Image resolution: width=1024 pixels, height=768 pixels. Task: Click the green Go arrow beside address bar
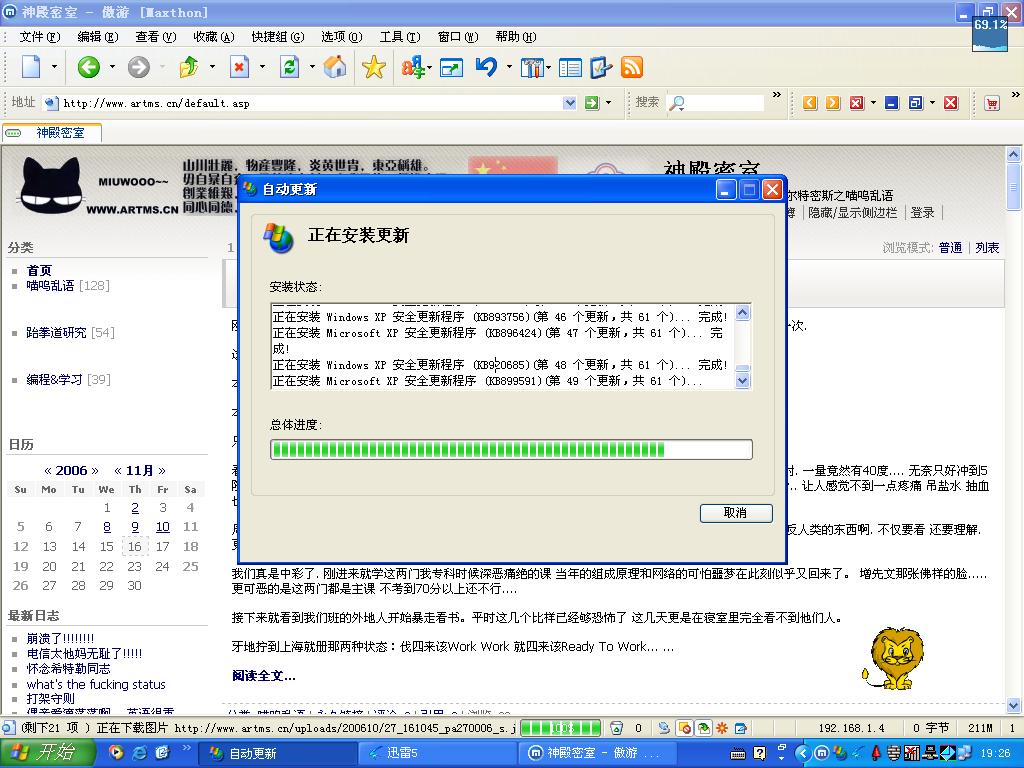[x=592, y=103]
